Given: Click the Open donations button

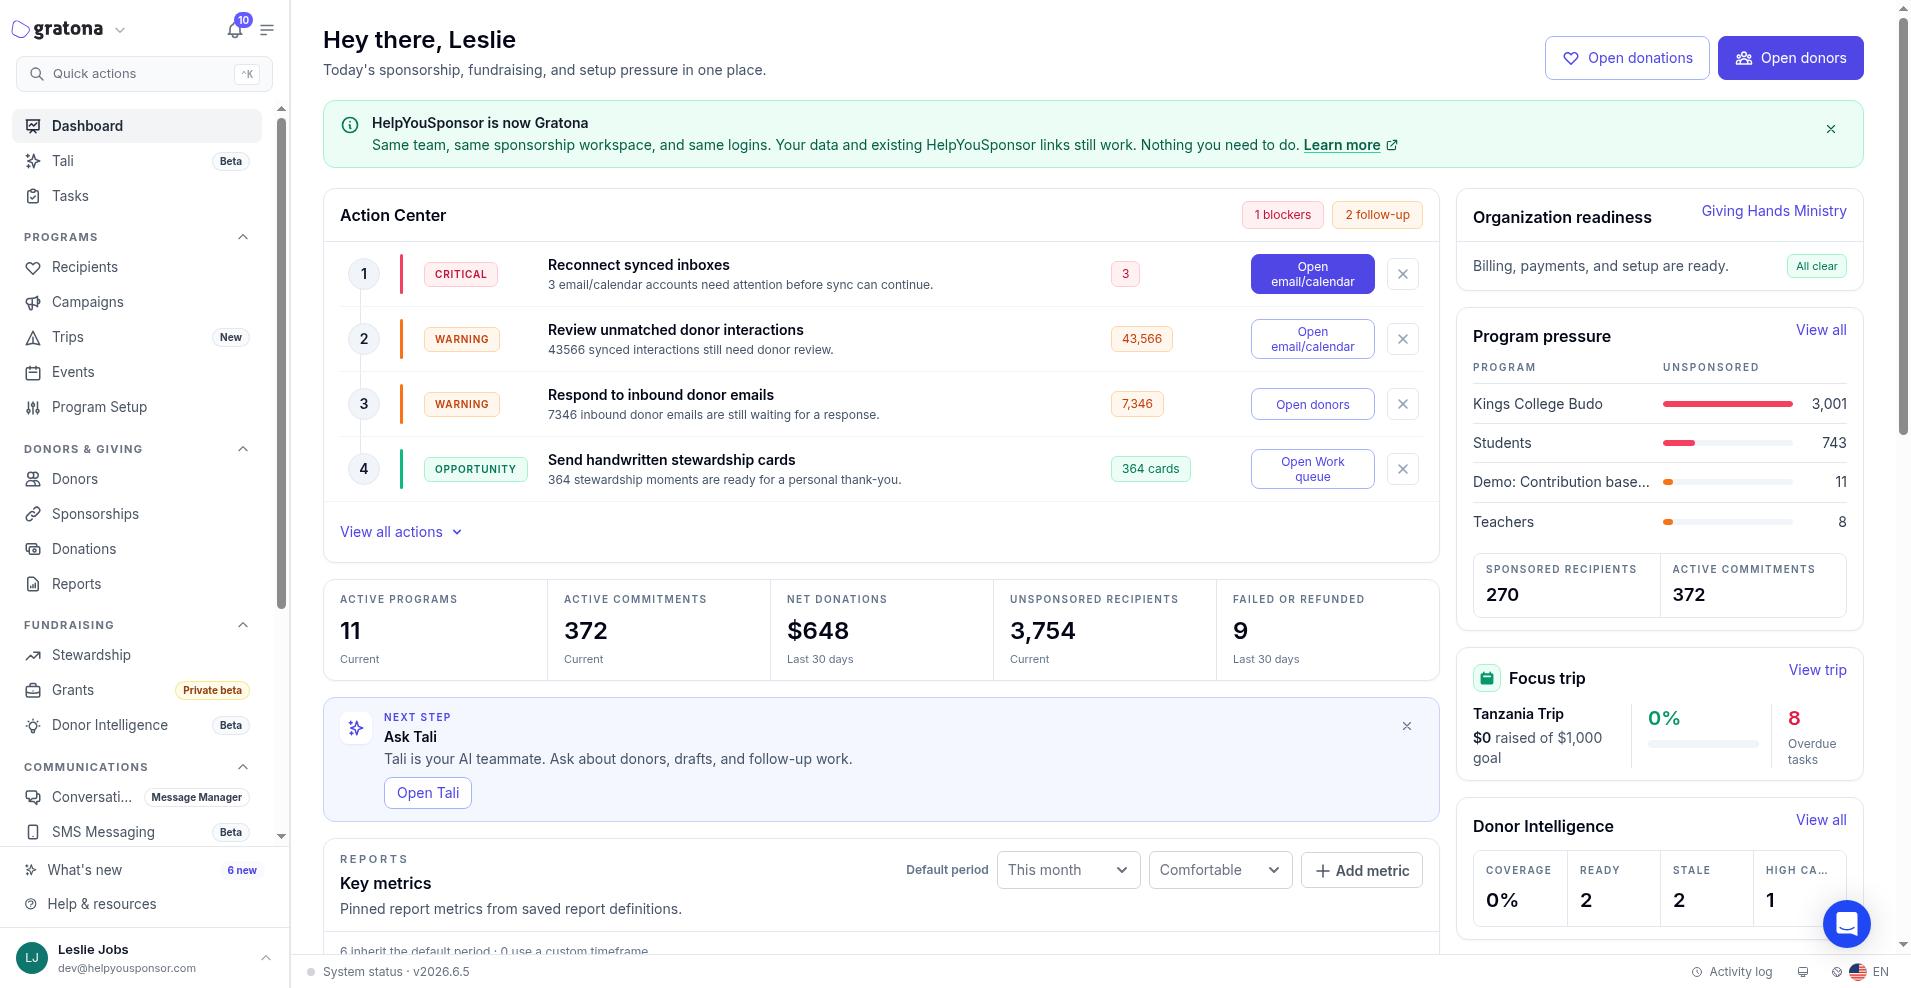Looking at the screenshot, I should tap(1627, 58).
